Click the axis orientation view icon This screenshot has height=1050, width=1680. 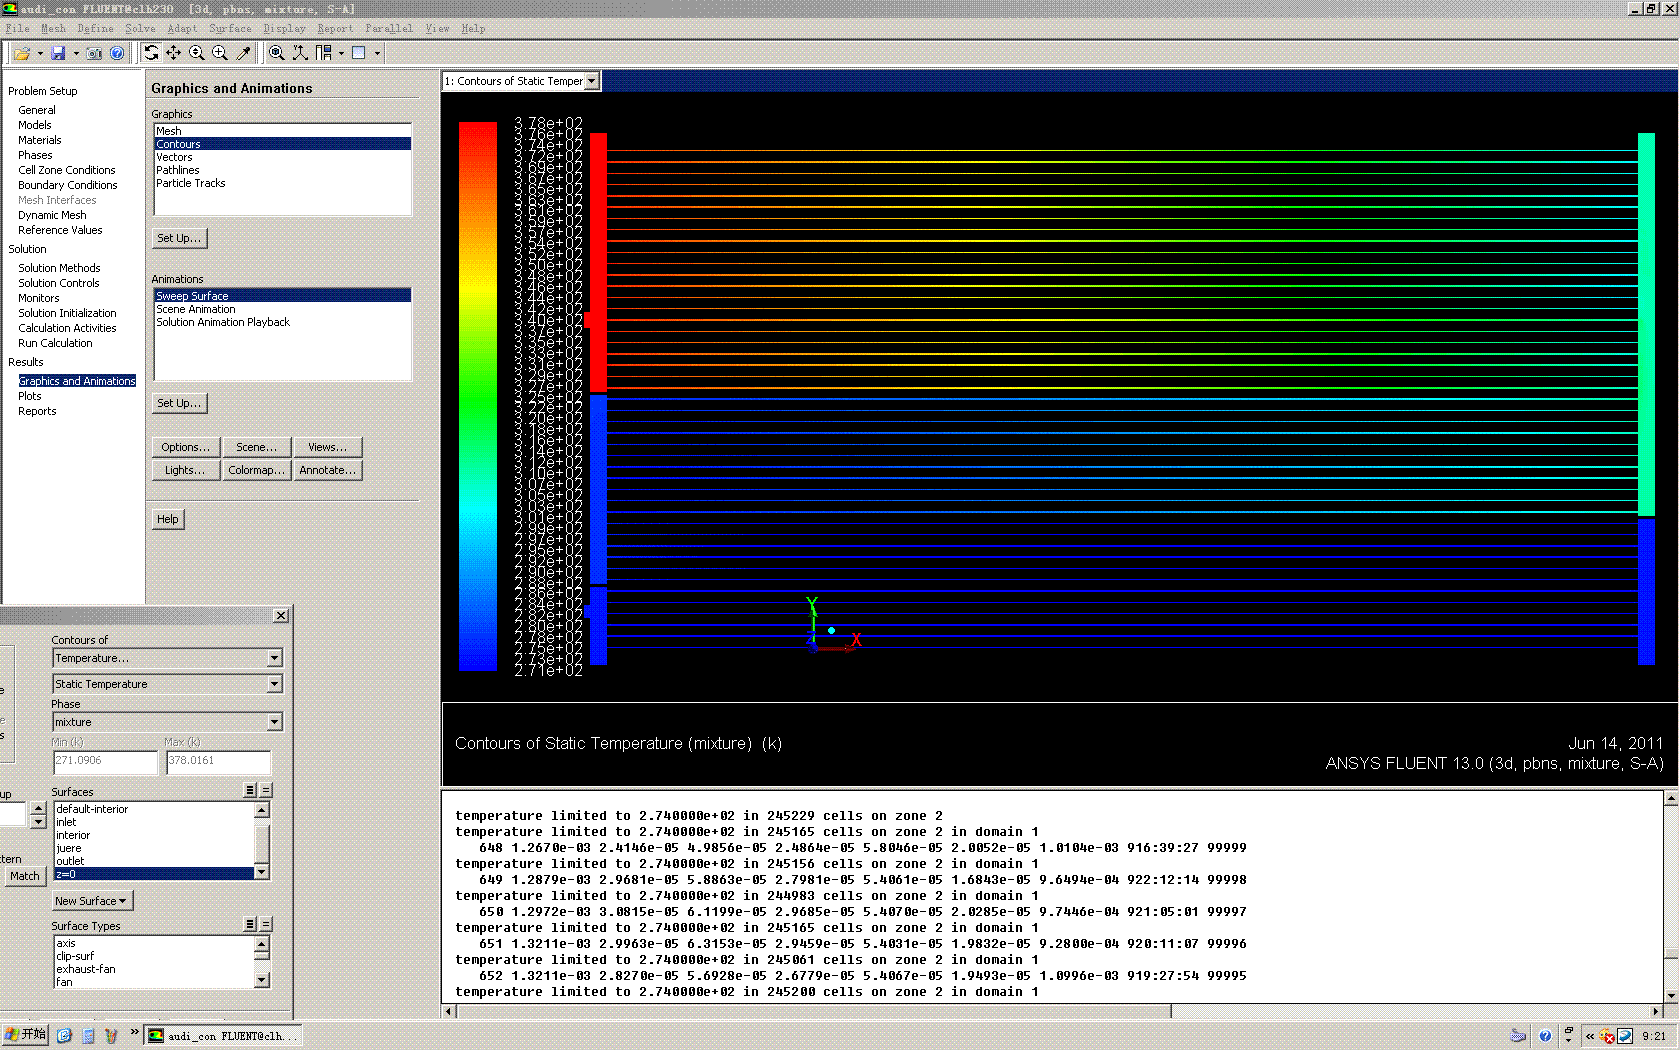(300, 53)
